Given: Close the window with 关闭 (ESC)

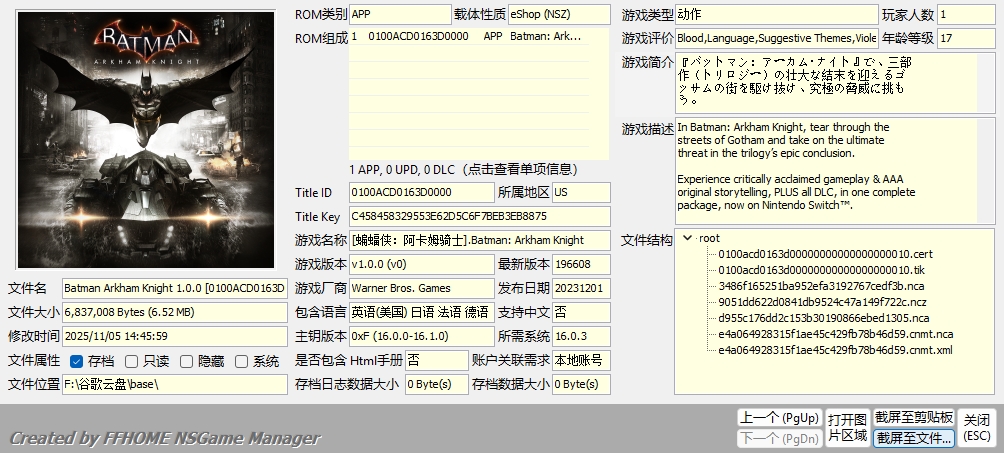Looking at the screenshot, I should tap(977, 428).
